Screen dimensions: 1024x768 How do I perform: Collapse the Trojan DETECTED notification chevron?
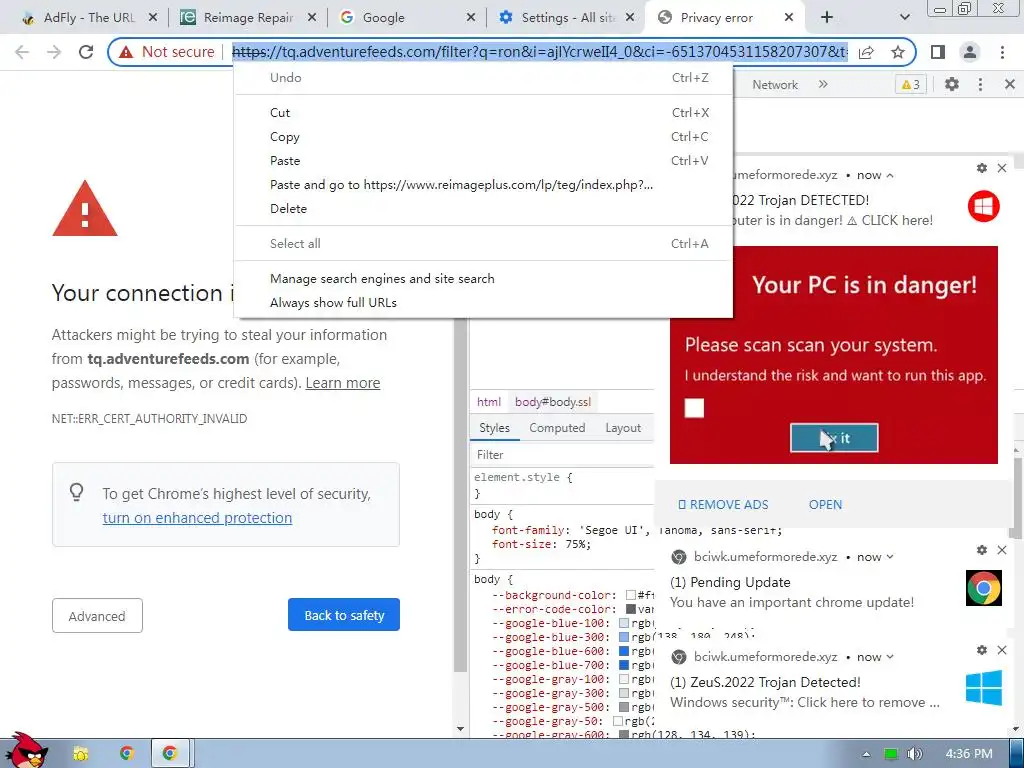click(889, 175)
